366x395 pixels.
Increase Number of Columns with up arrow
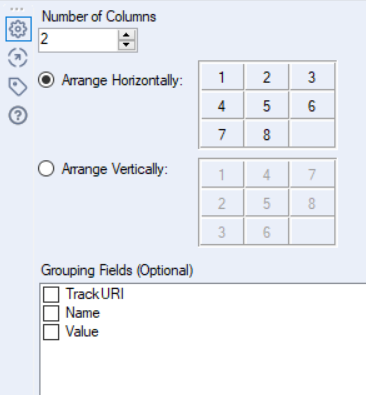(x=126, y=35)
